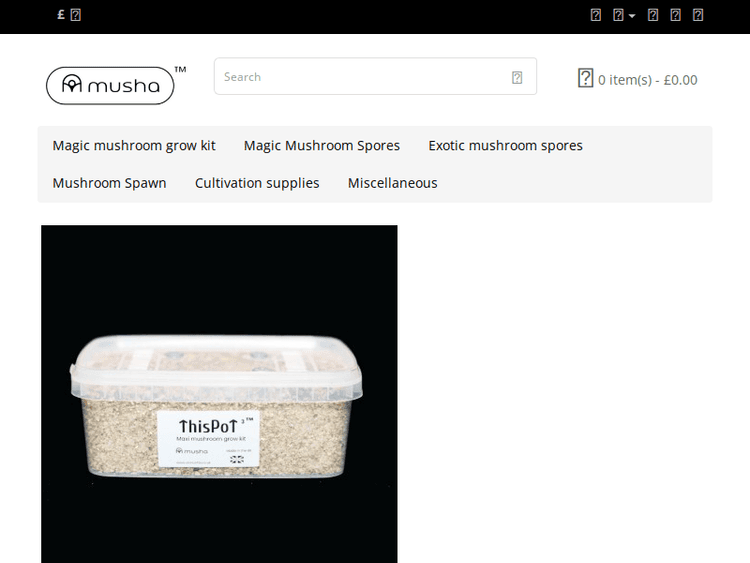
Task: Click the second-to-last icon in the top bar
Action: (x=676, y=15)
